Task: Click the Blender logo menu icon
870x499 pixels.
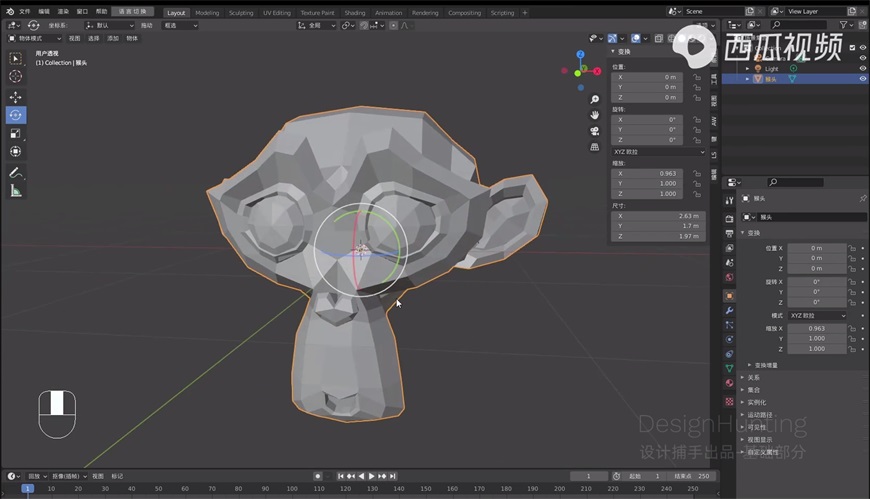Action: [10, 11]
